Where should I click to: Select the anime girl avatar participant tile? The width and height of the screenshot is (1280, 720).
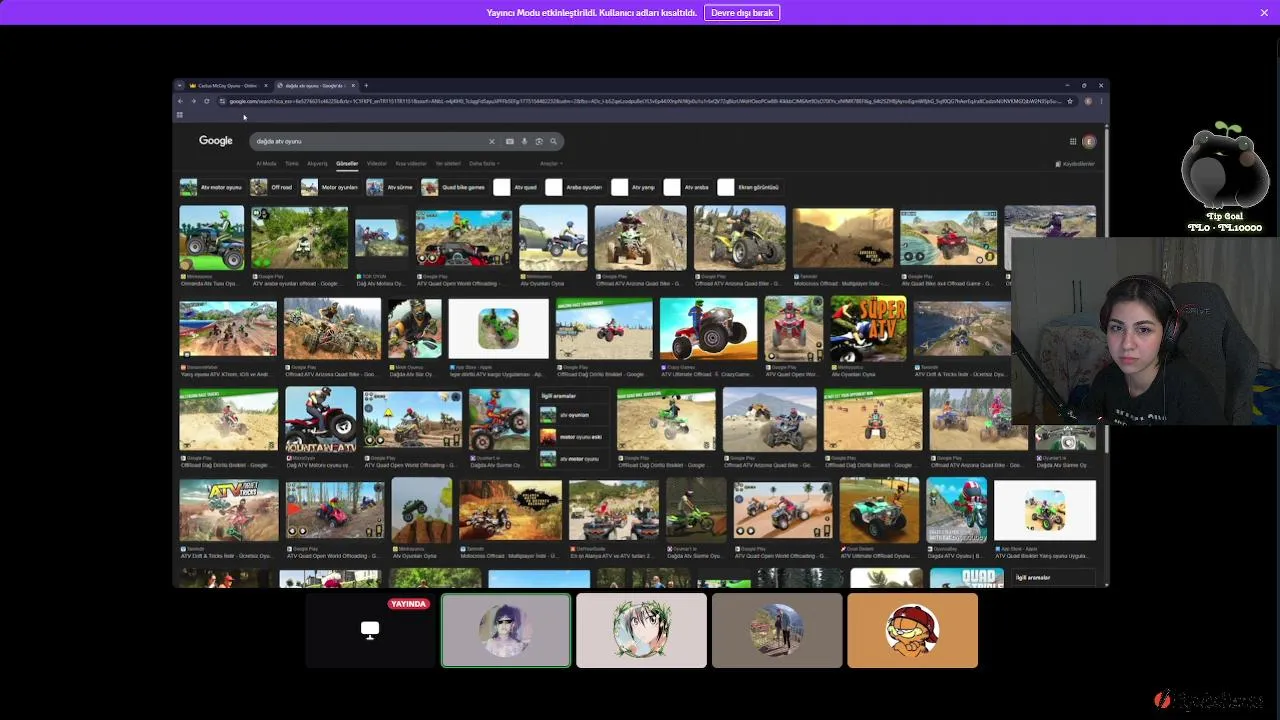pyautogui.click(x=641, y=631)
